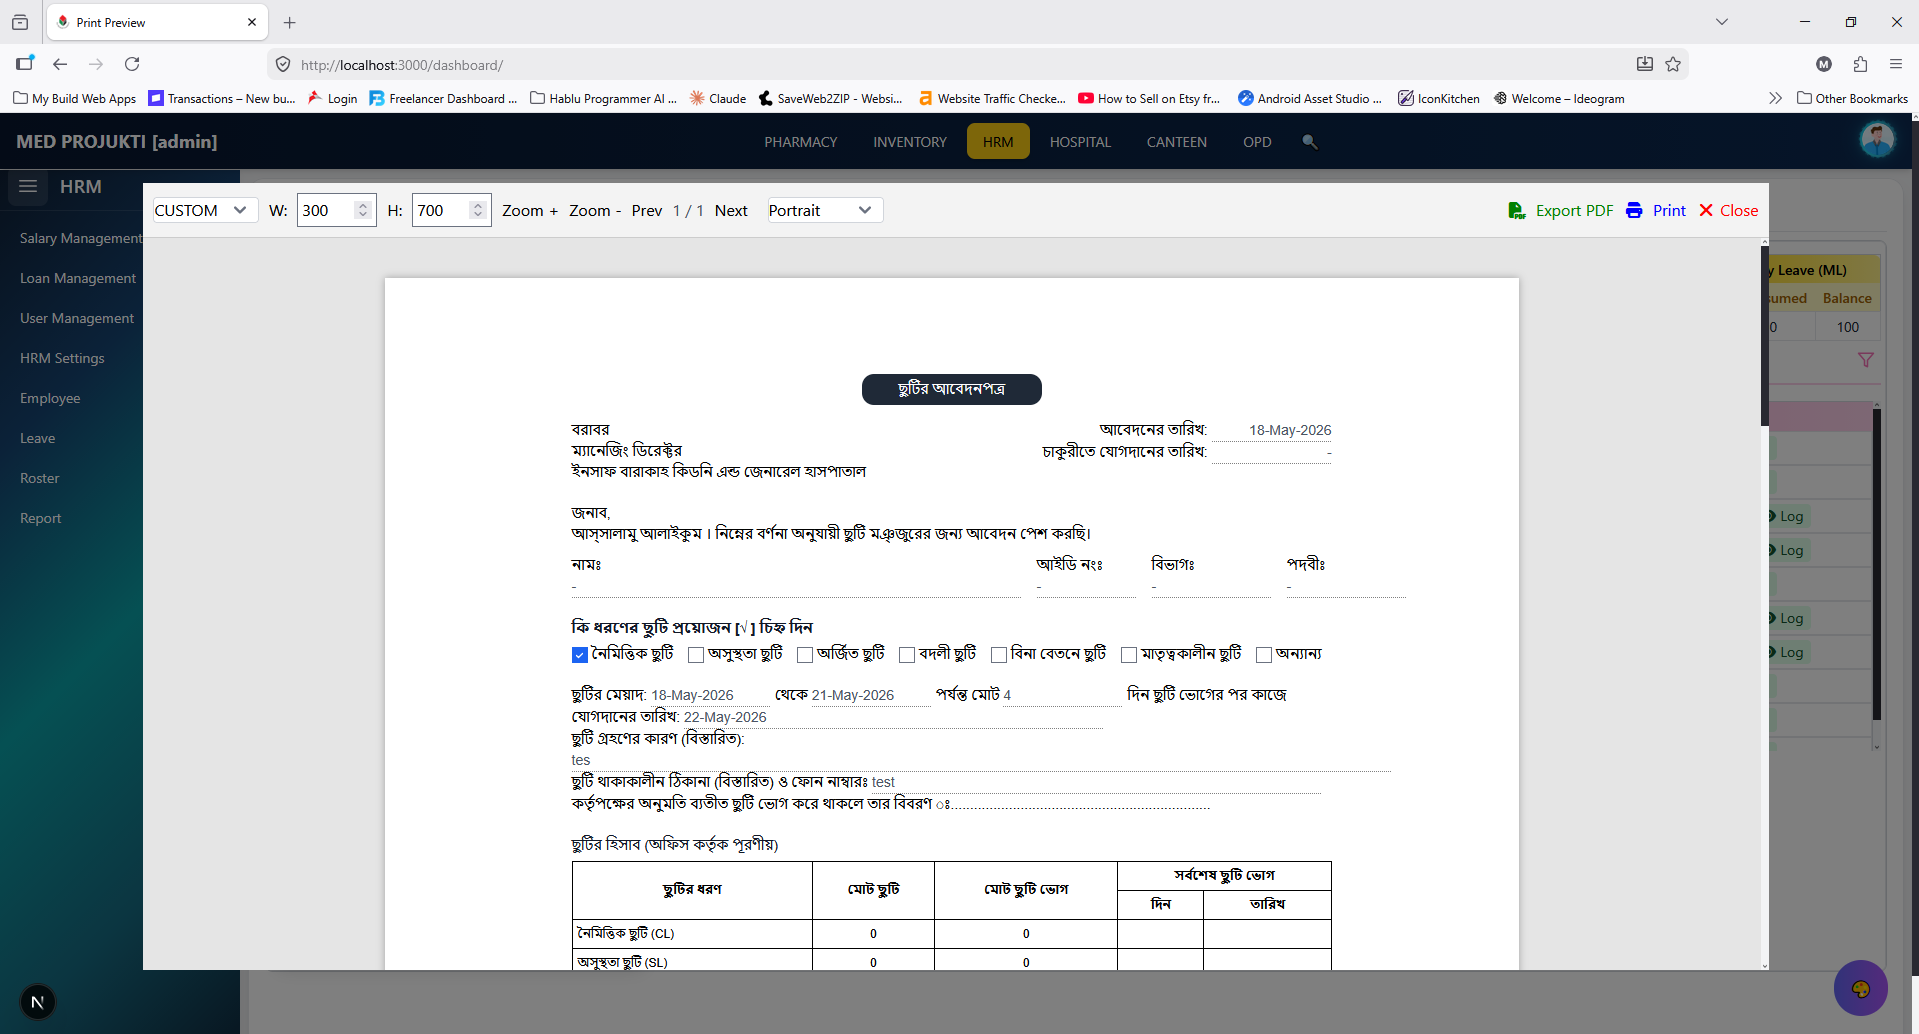This screenshot has width=1919, height=1034.
Task: Open the Claude bookmark
Action: [x=718, y=98]
